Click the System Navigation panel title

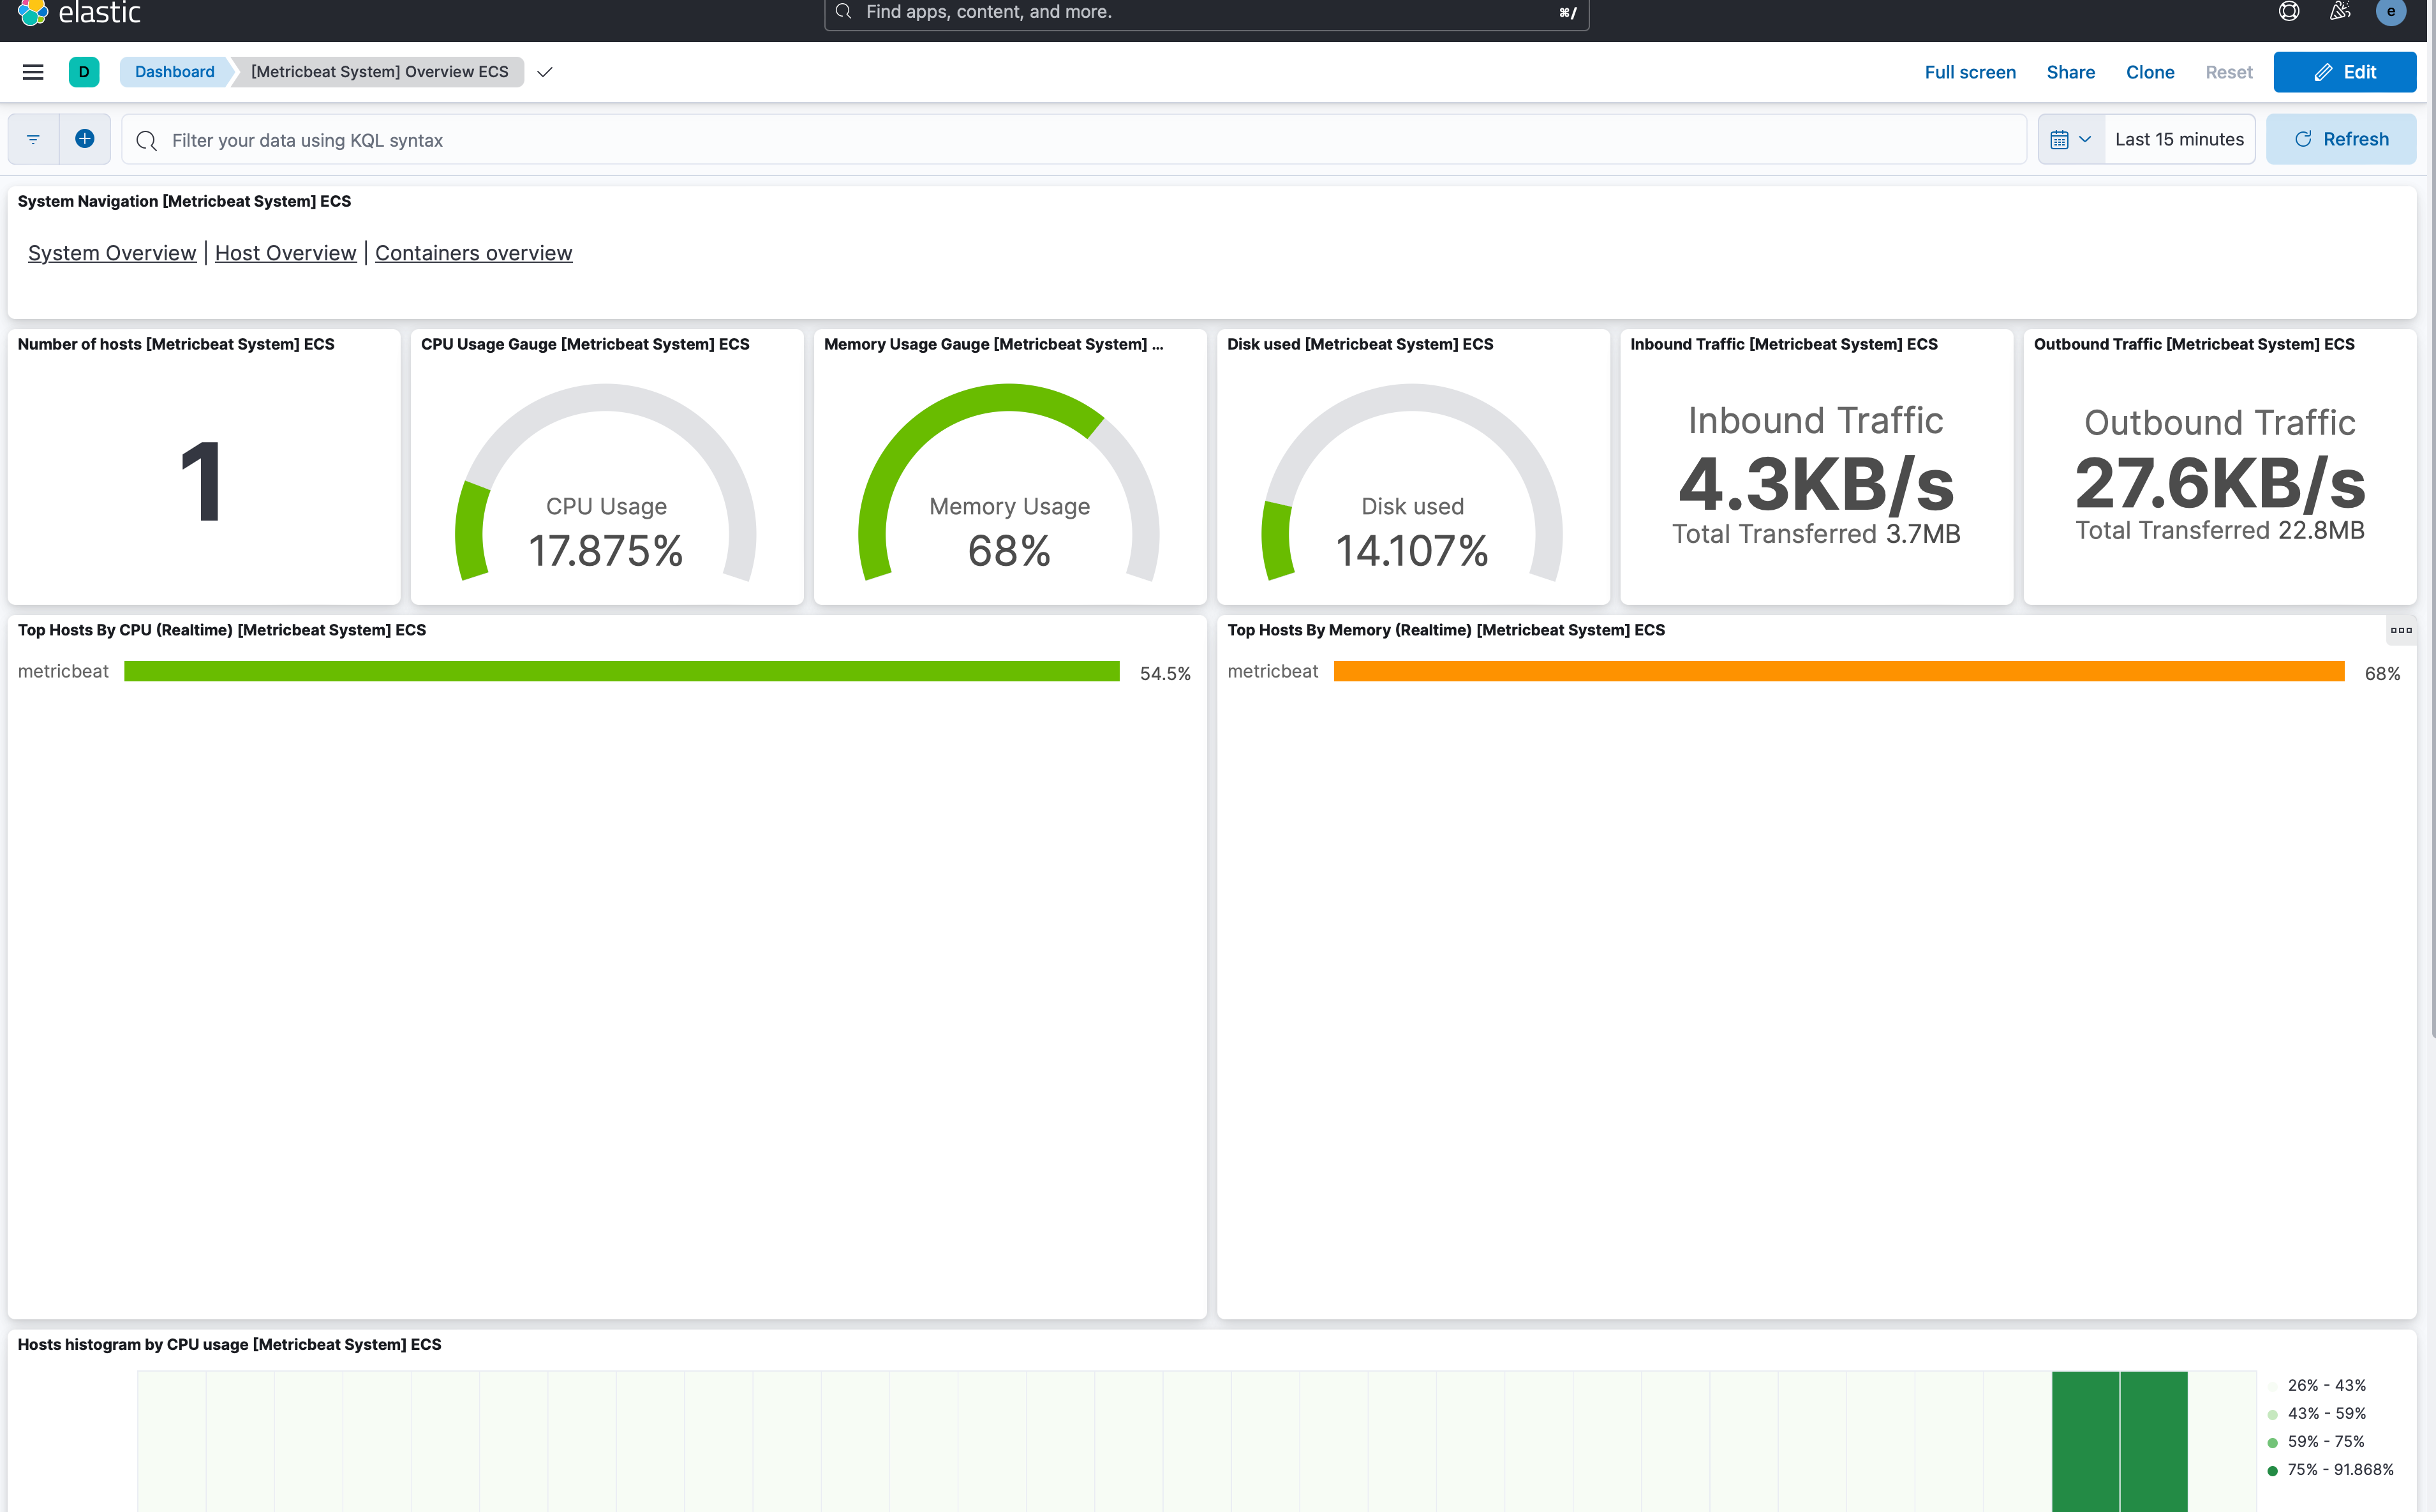[x=184, y=201]
